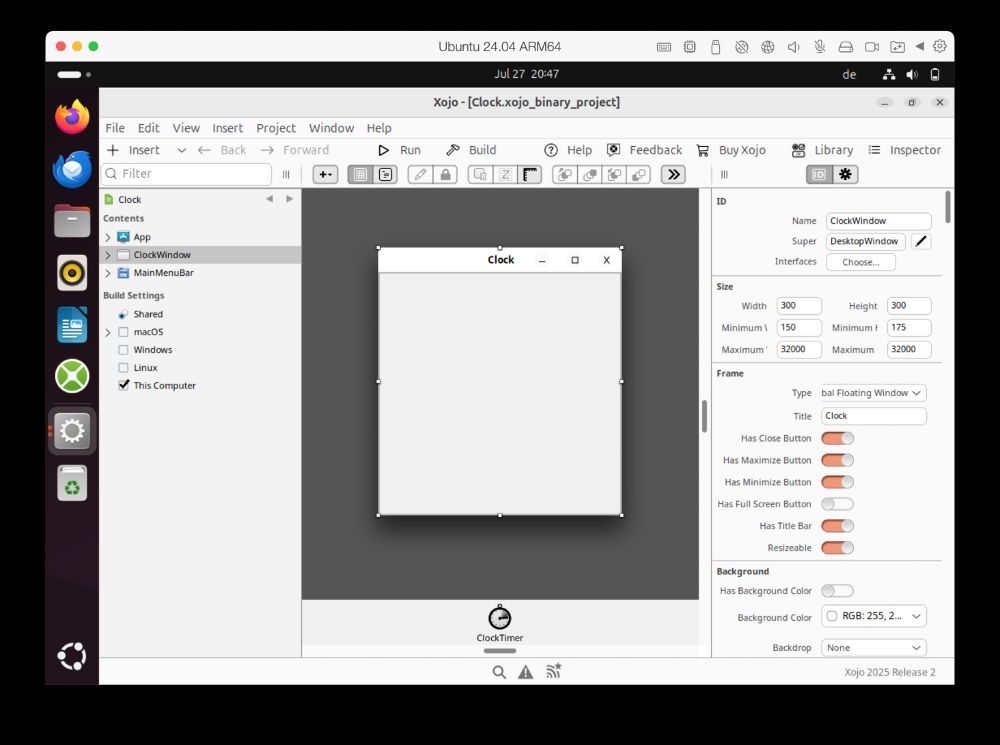The width and height of the screenshot is (1000, 745).
Task: Open the Project menu
Action: point(276,128)
